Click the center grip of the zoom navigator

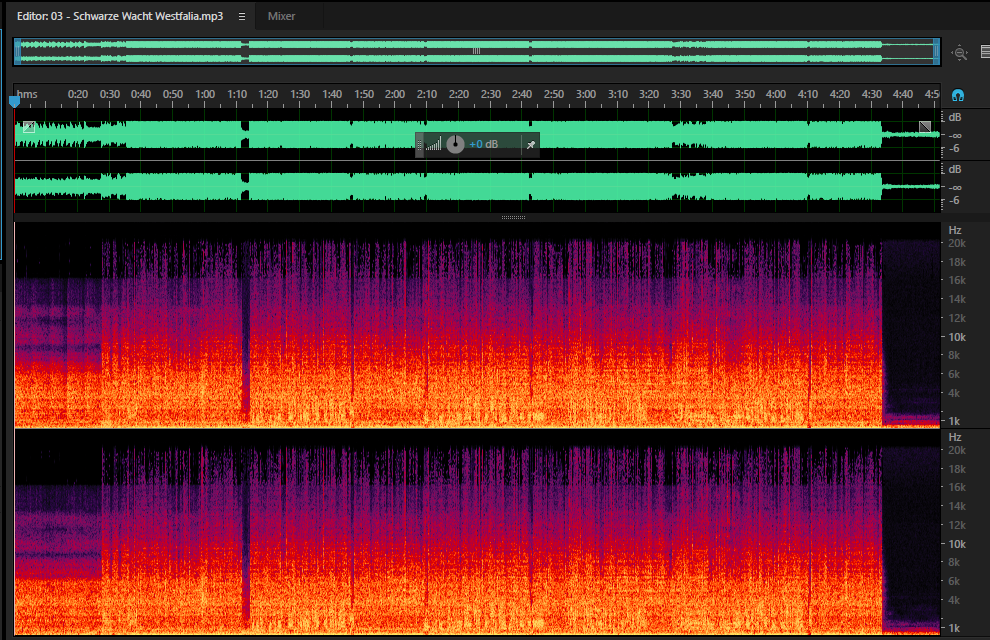click(477, 51)
